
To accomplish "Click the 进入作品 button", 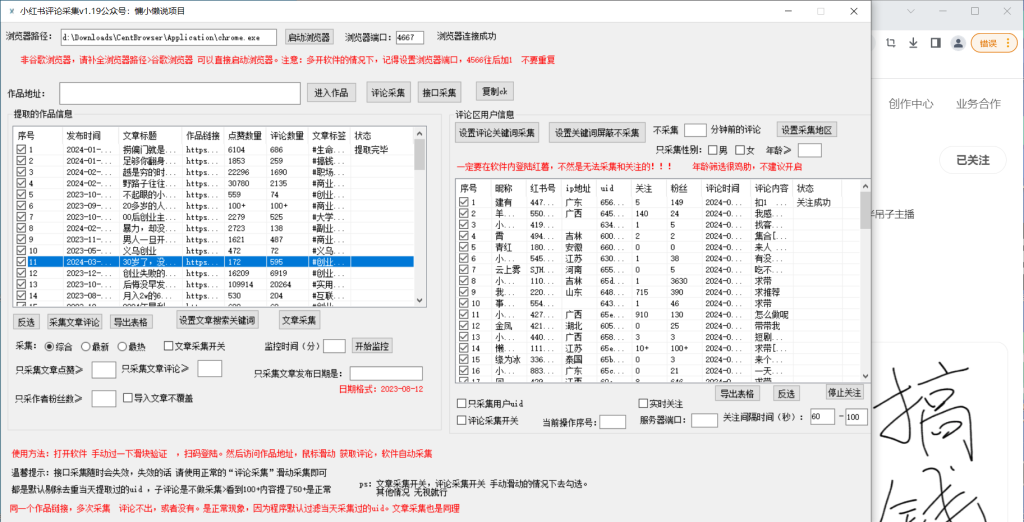I will (331, 93).
